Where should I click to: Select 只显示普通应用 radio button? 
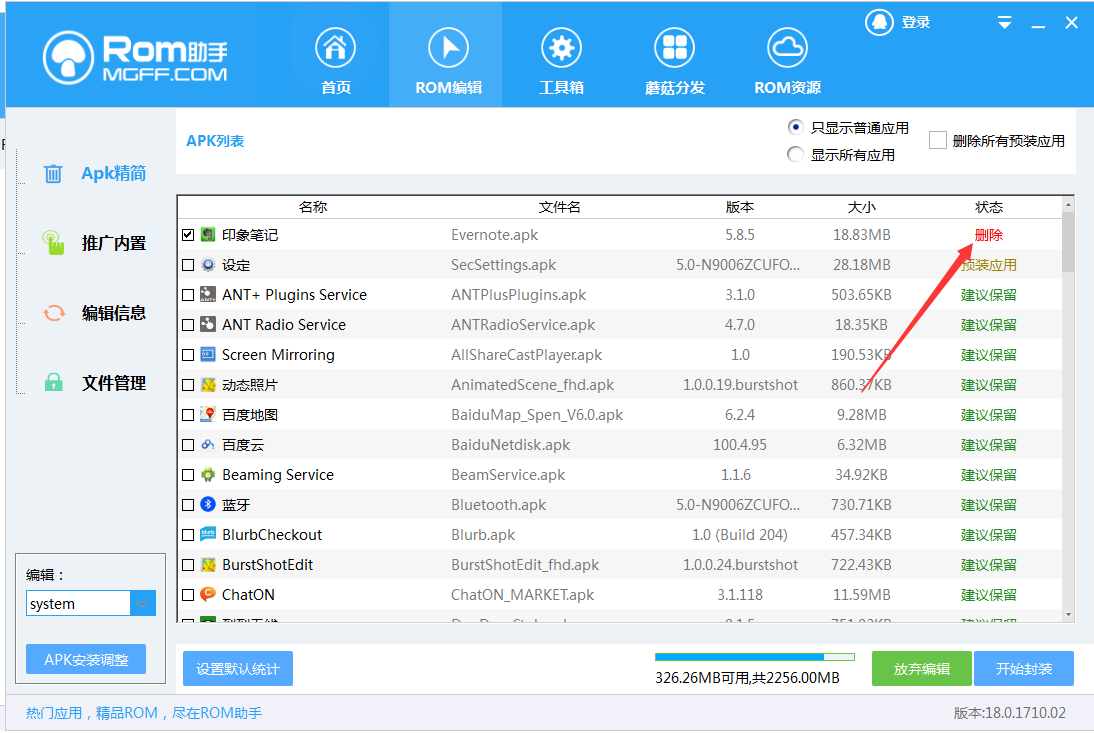coord(795,127)
